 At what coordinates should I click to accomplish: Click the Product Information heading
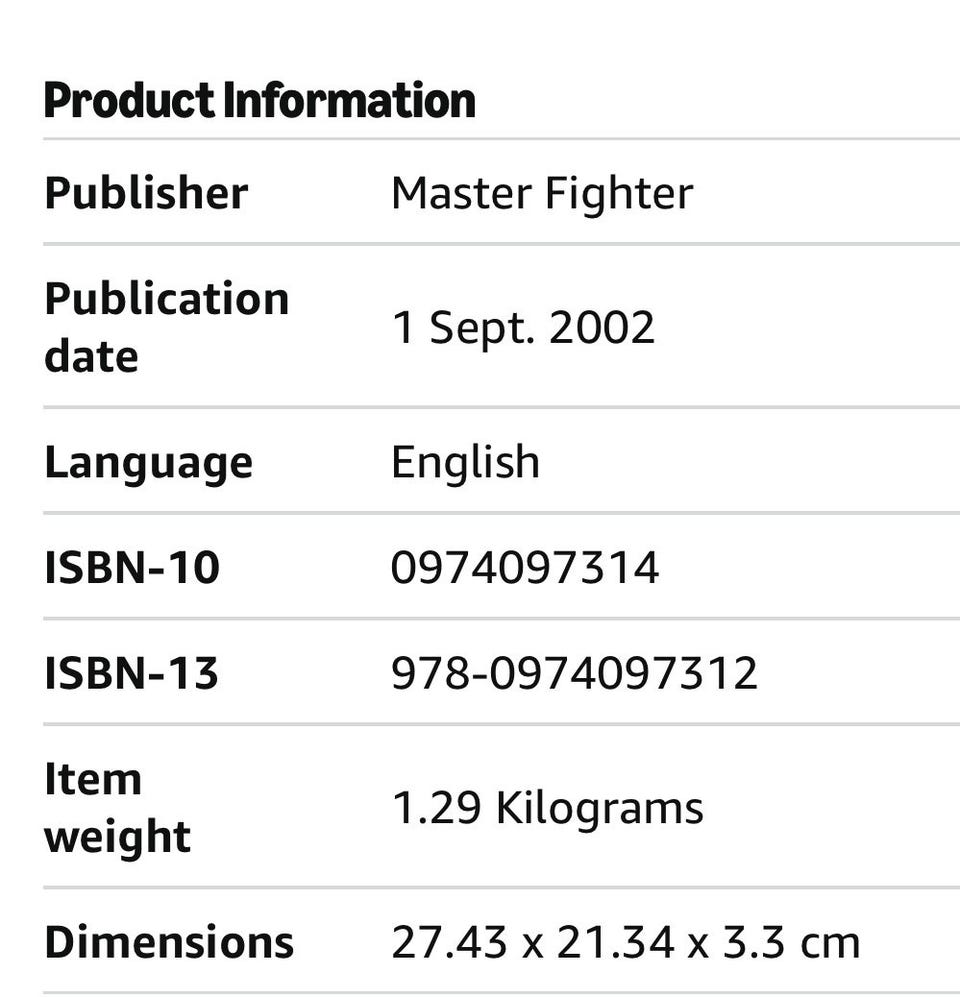[x=259, y=101]
